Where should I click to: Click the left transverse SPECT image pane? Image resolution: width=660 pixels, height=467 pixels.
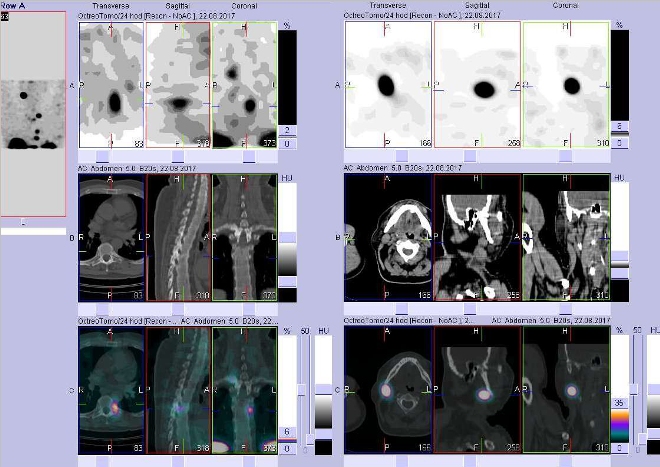[x=111, y=85]
